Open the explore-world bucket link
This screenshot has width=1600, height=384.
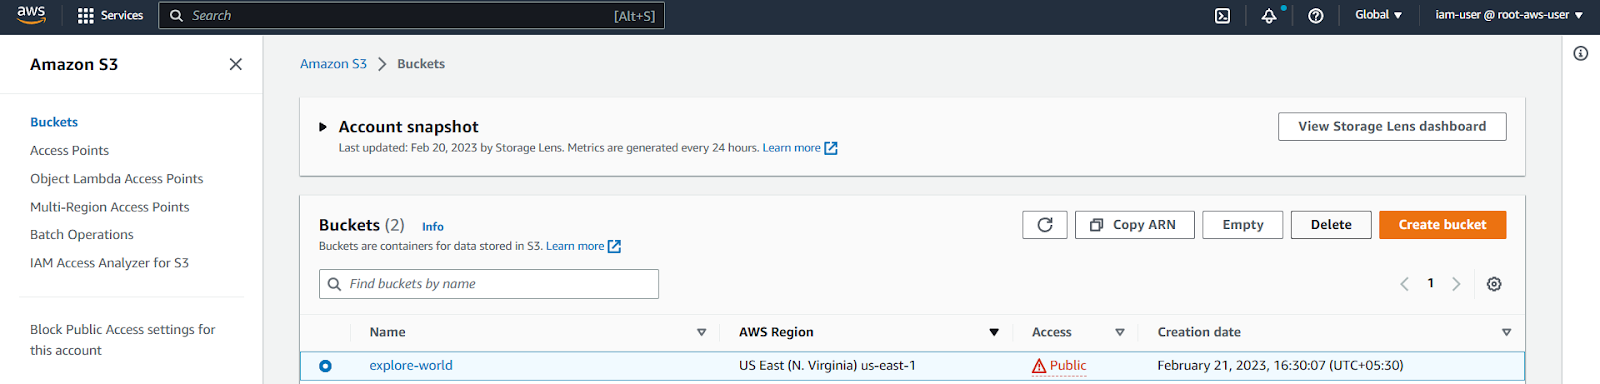(411, 366)
